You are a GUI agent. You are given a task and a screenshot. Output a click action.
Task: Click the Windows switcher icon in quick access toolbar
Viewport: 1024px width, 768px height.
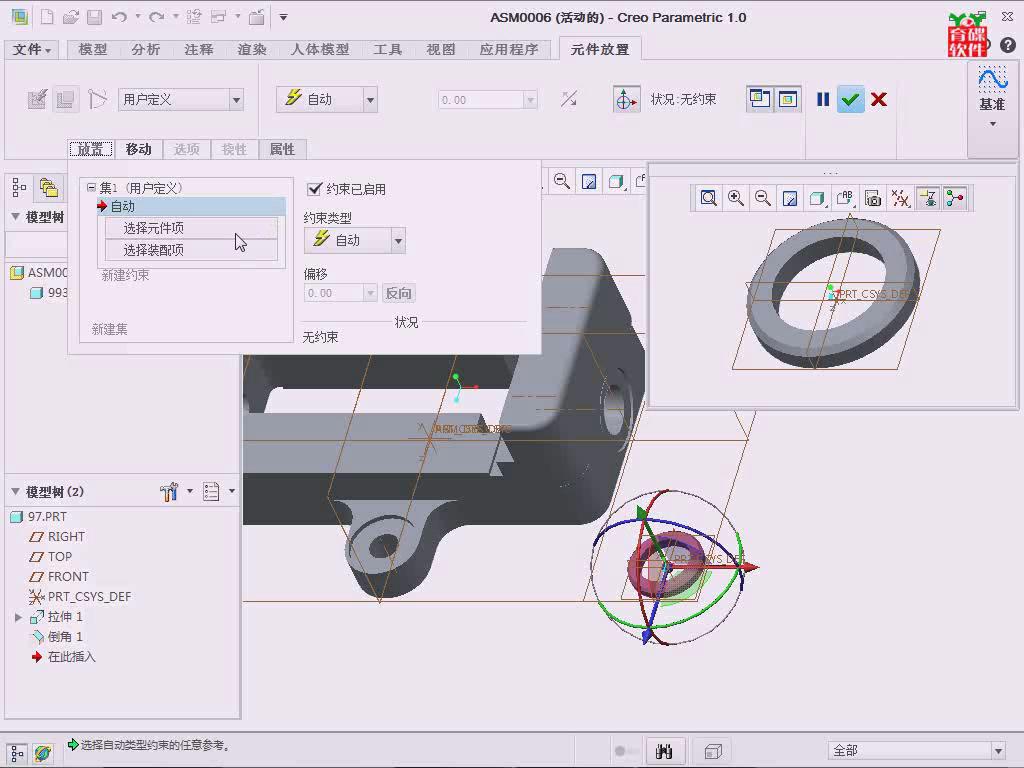pyautogui.click(x=219, y=17)
